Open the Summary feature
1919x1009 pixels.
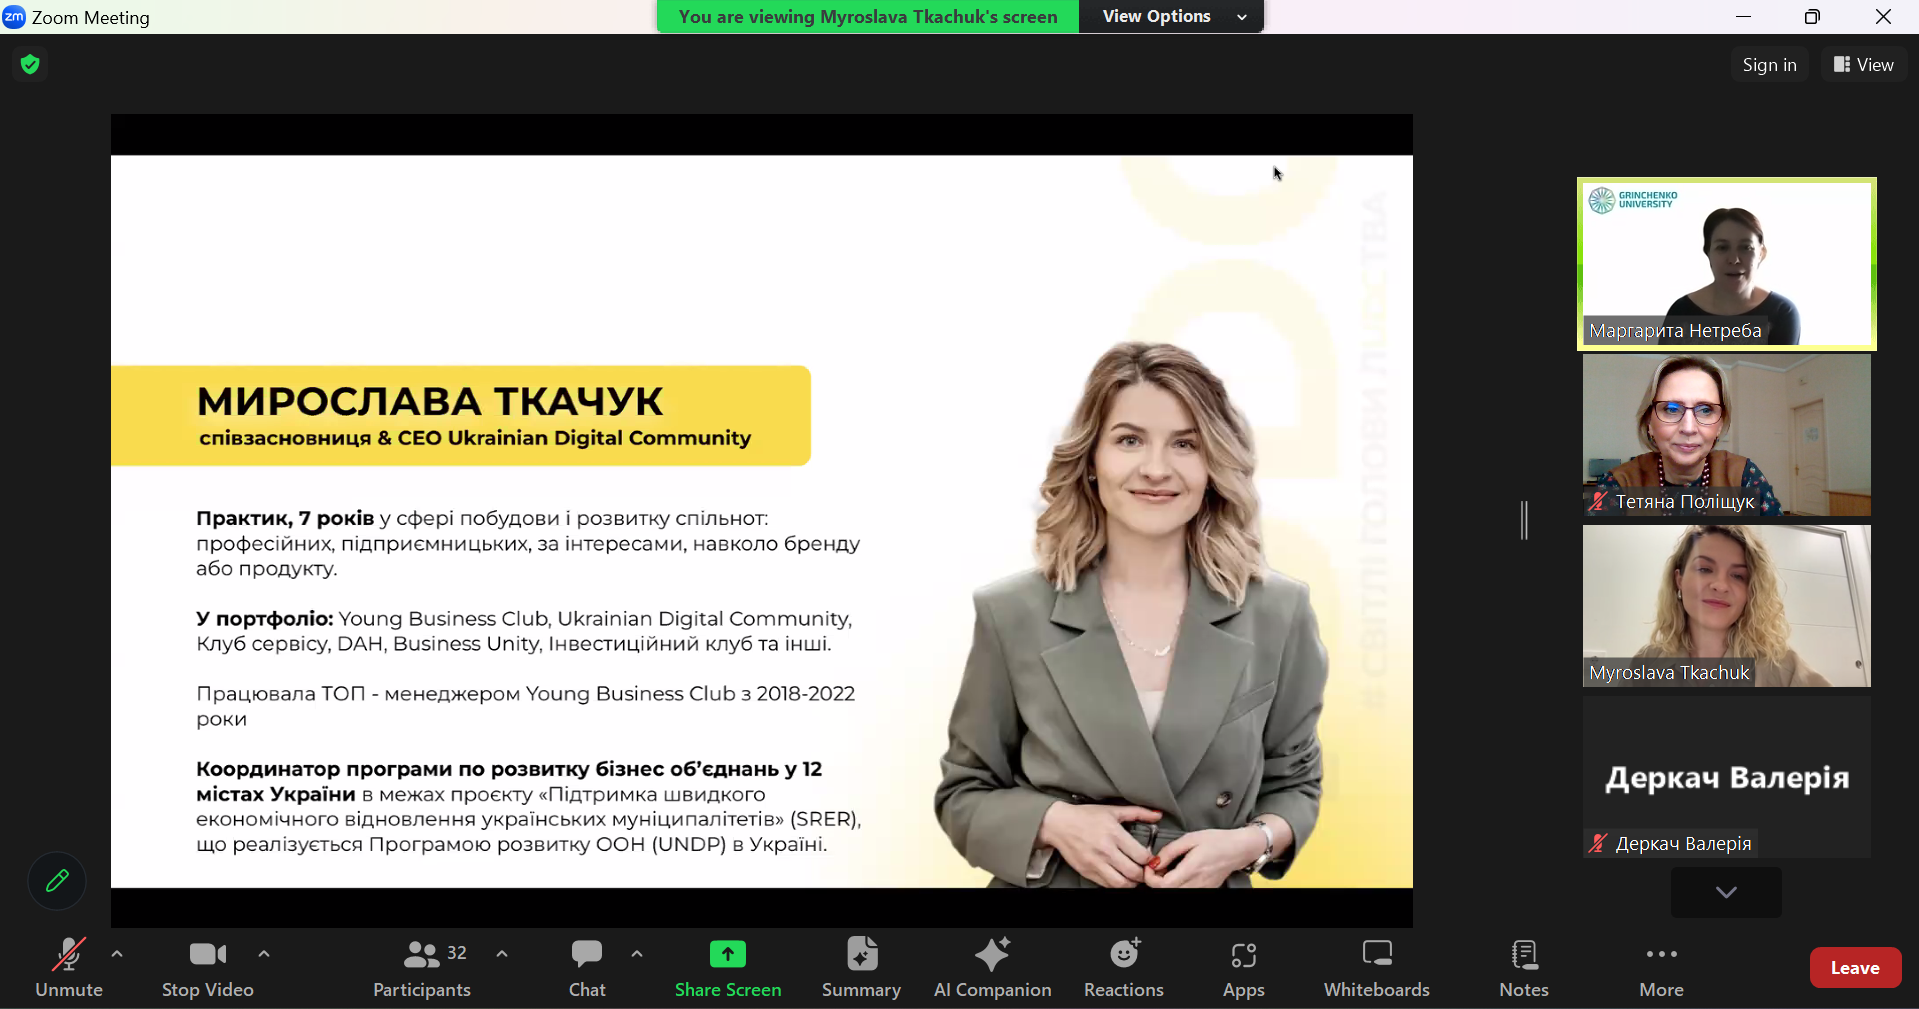coord(861,968)
